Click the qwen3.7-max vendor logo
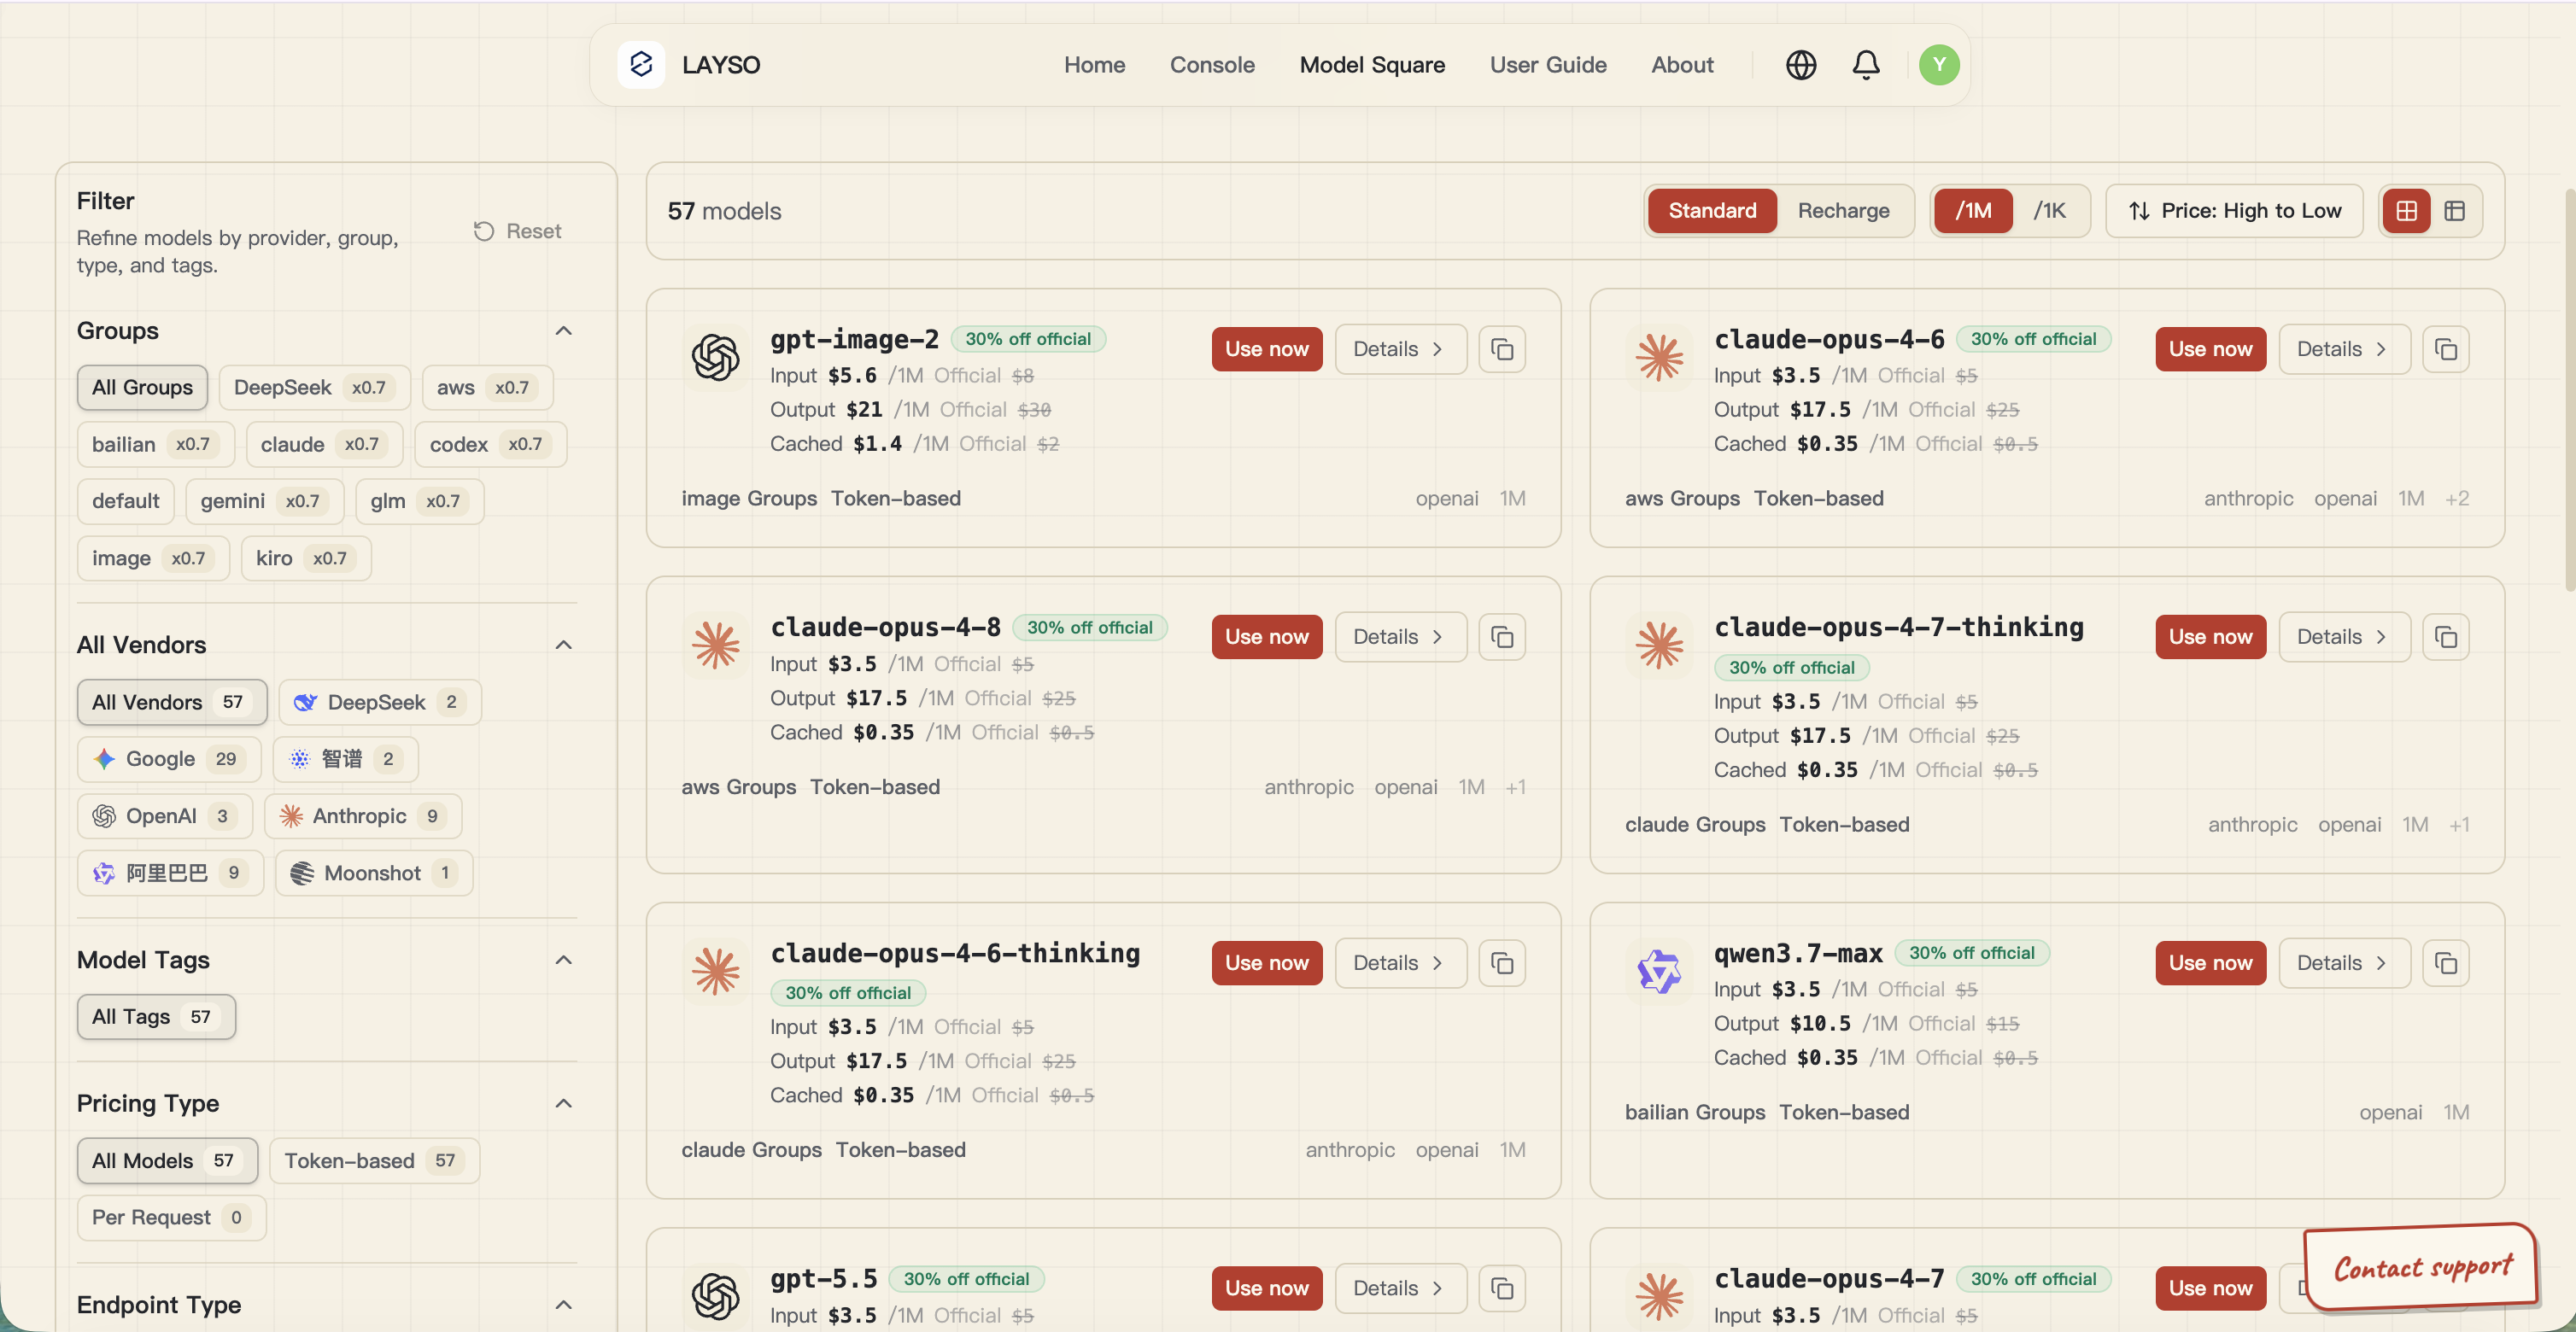 [x=1660, y=971]
